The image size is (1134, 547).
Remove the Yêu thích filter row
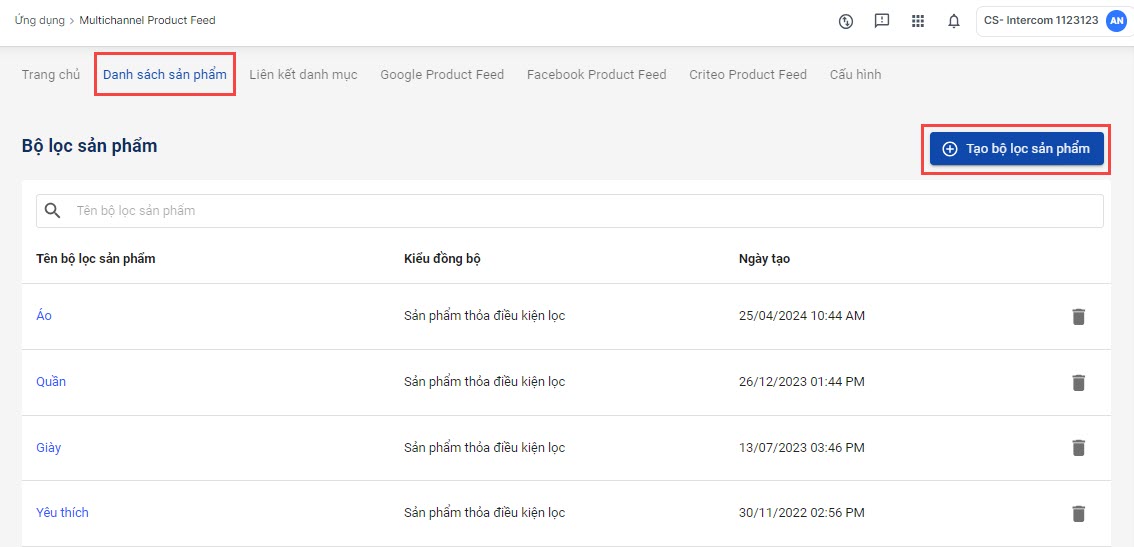coord(1078,513)
